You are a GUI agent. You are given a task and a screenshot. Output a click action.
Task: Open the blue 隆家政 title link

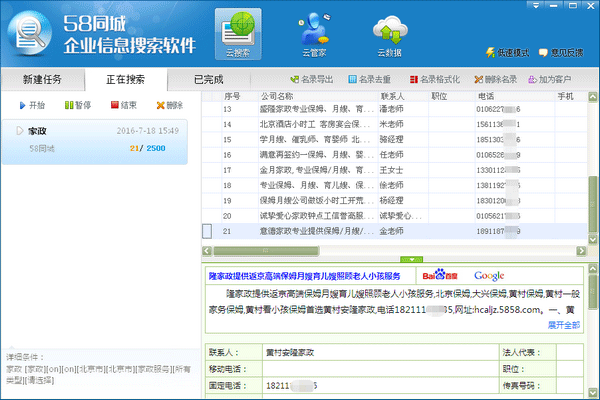pyautogui.click(x=305, y=276)
